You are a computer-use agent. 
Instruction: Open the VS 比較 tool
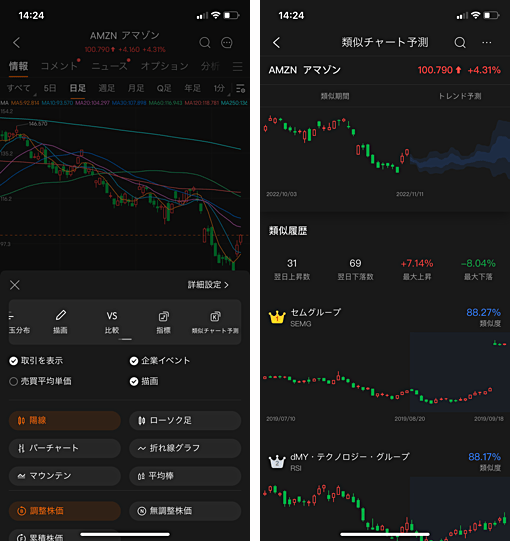[x=112, y=322]
